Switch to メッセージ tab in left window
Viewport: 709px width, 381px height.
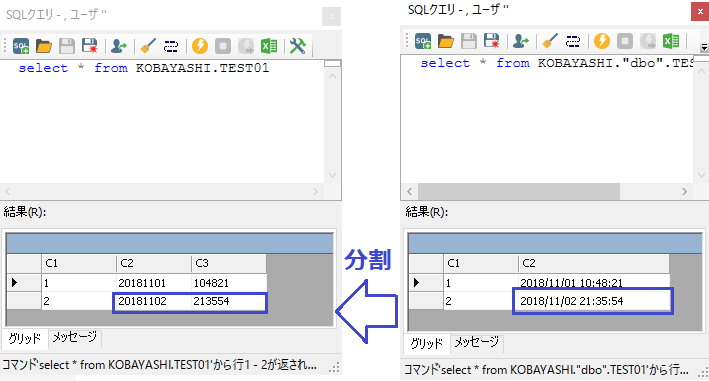tap(75, 338)
